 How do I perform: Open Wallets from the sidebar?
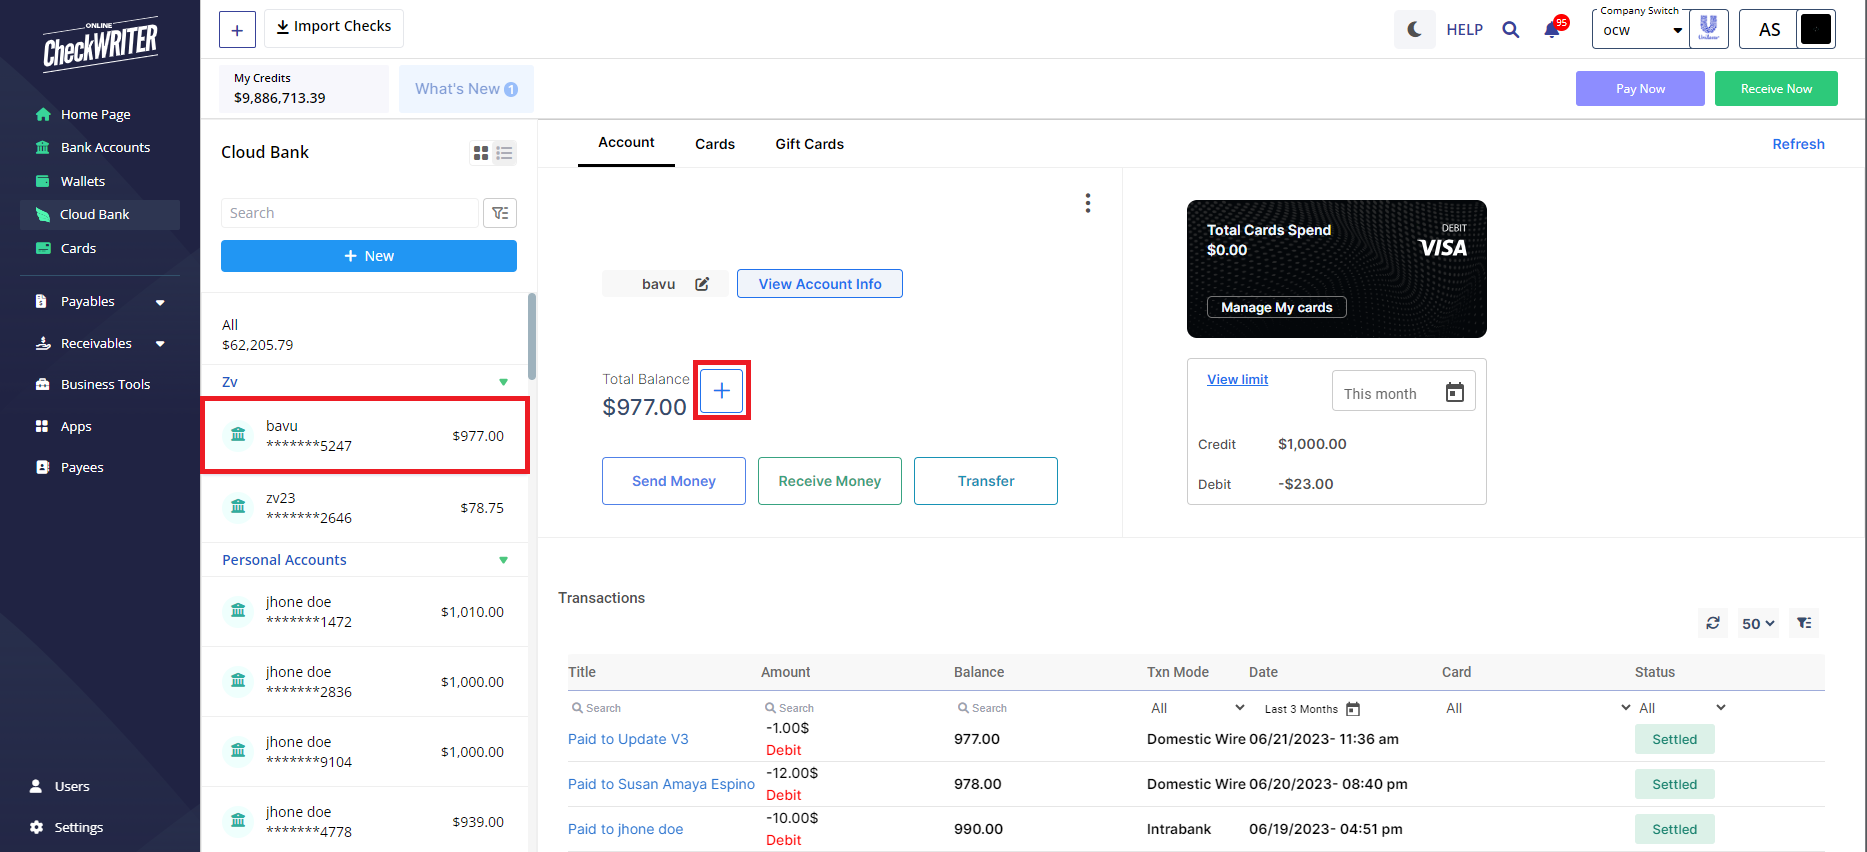82,181
